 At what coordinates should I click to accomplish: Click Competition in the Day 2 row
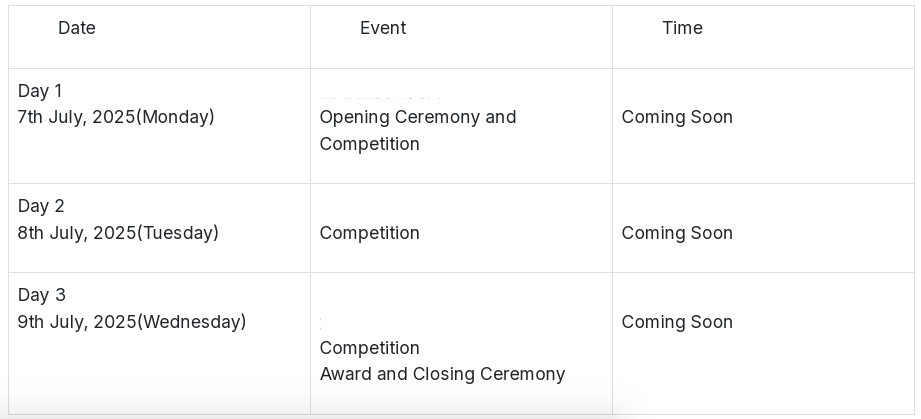pyautogui.click(x=369, y=233)
